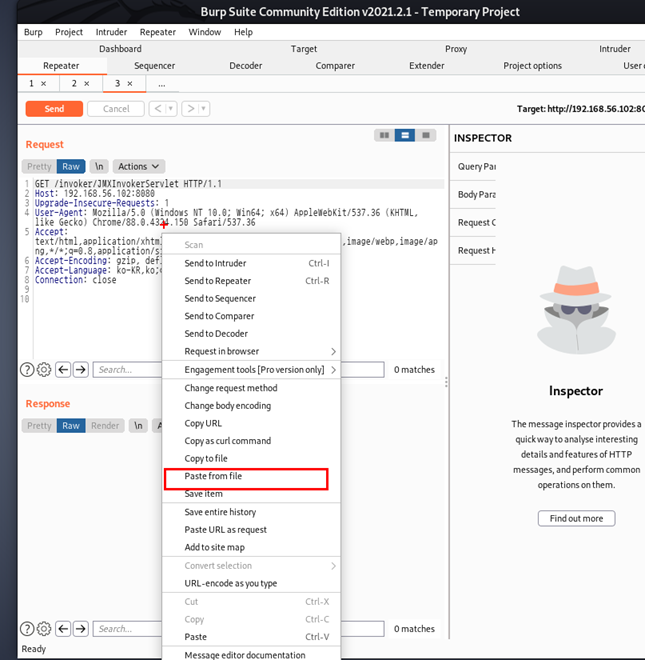This screenshot has height=660, width=645.
Task: Go back in request history
Action: click(x=158, y=109)
